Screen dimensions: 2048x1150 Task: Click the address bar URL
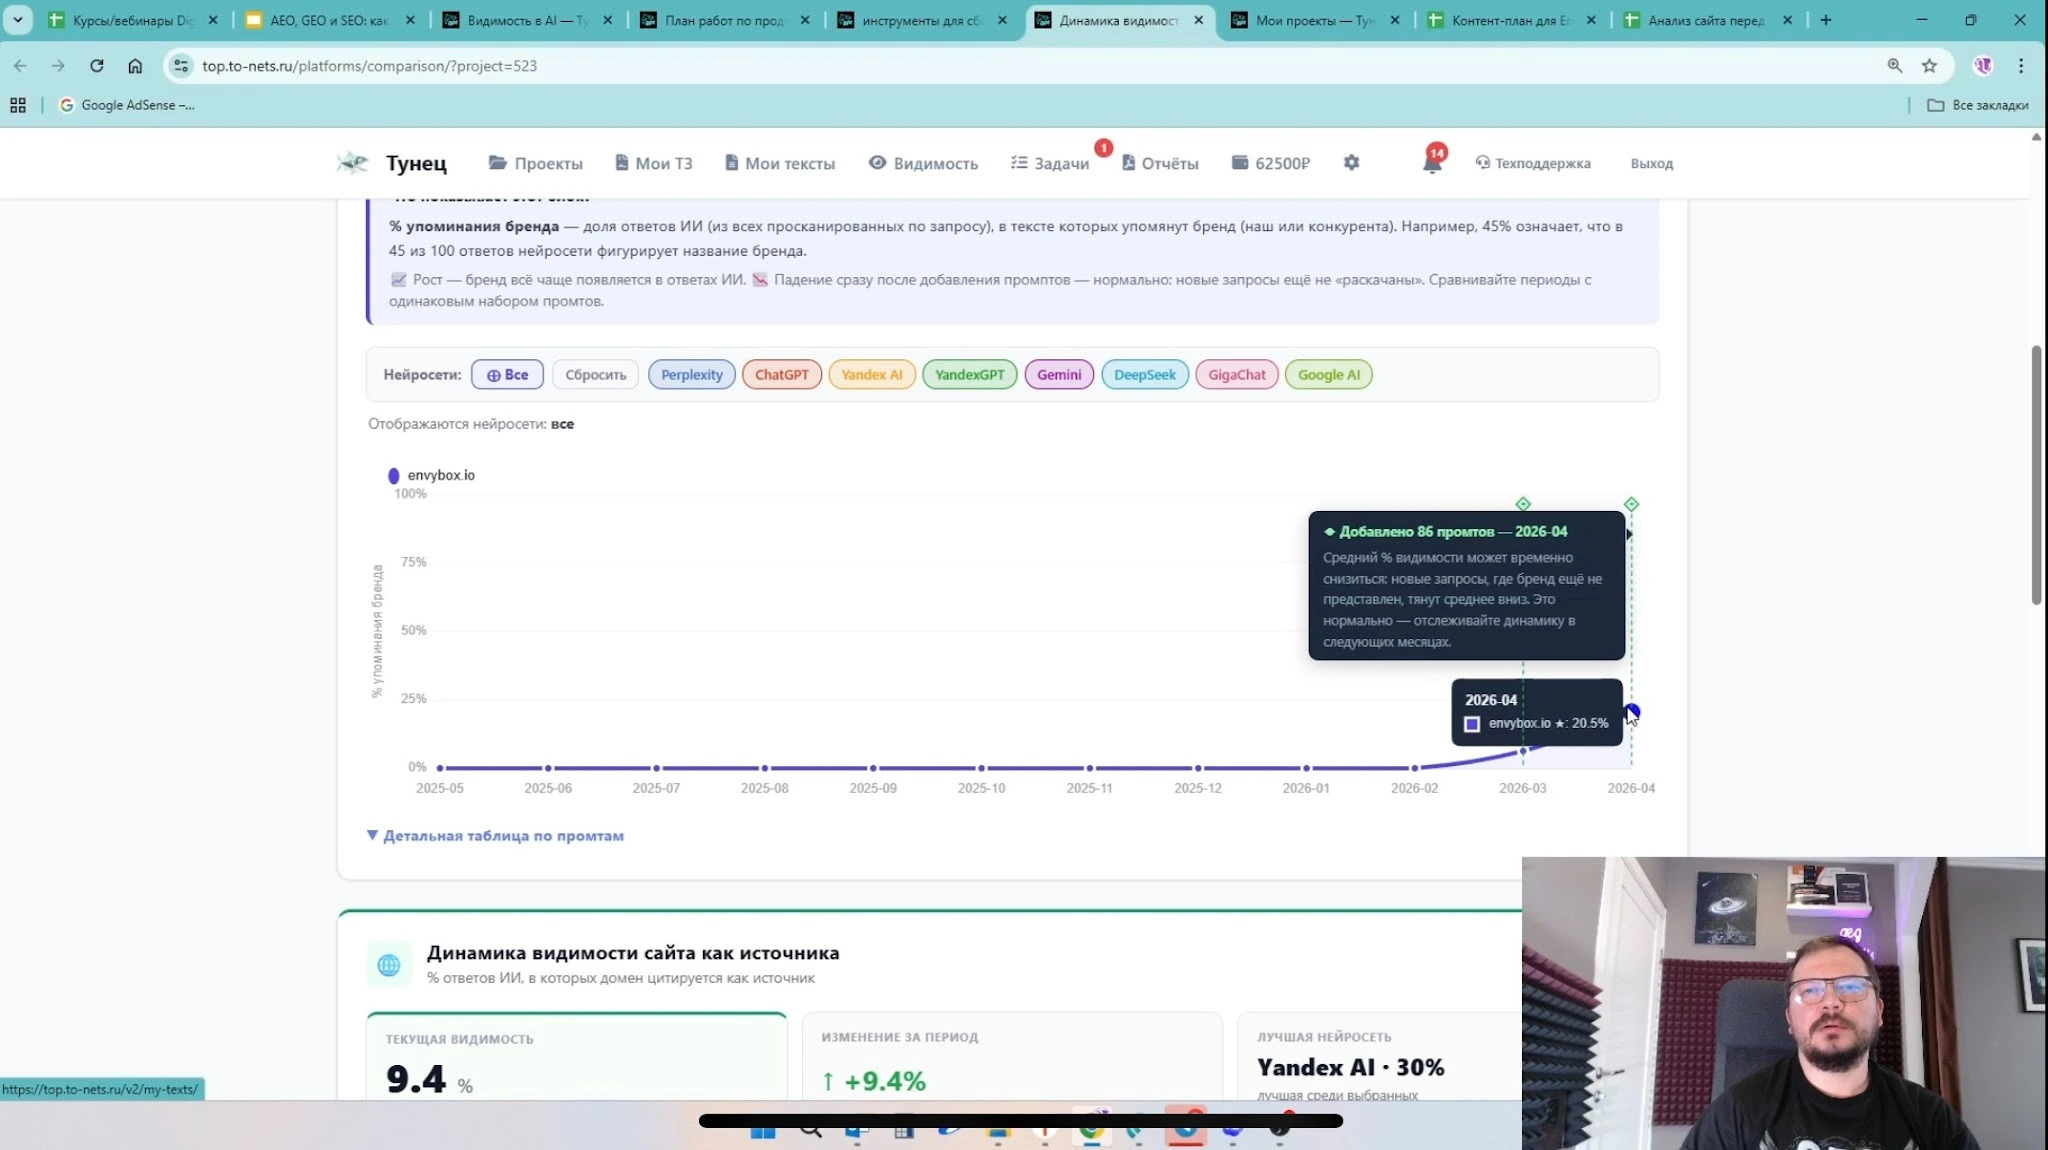(x=370, y=66)
